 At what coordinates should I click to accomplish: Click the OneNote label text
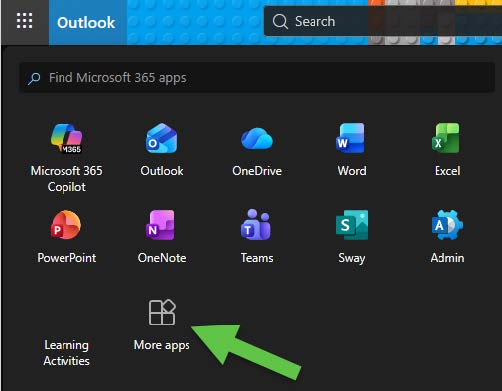(162, 258)
